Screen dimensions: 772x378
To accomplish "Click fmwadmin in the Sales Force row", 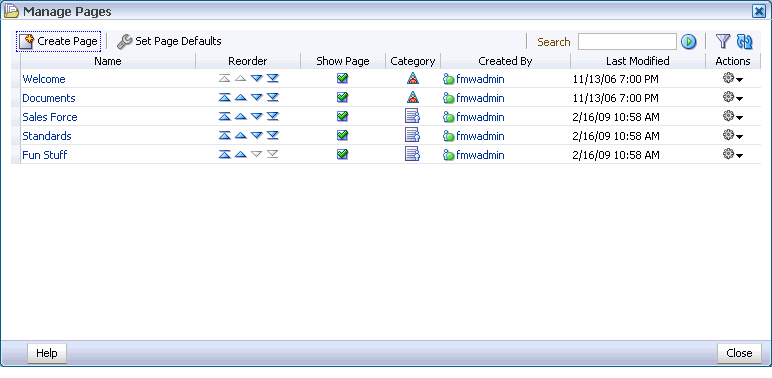I will [x=480, y=117].
